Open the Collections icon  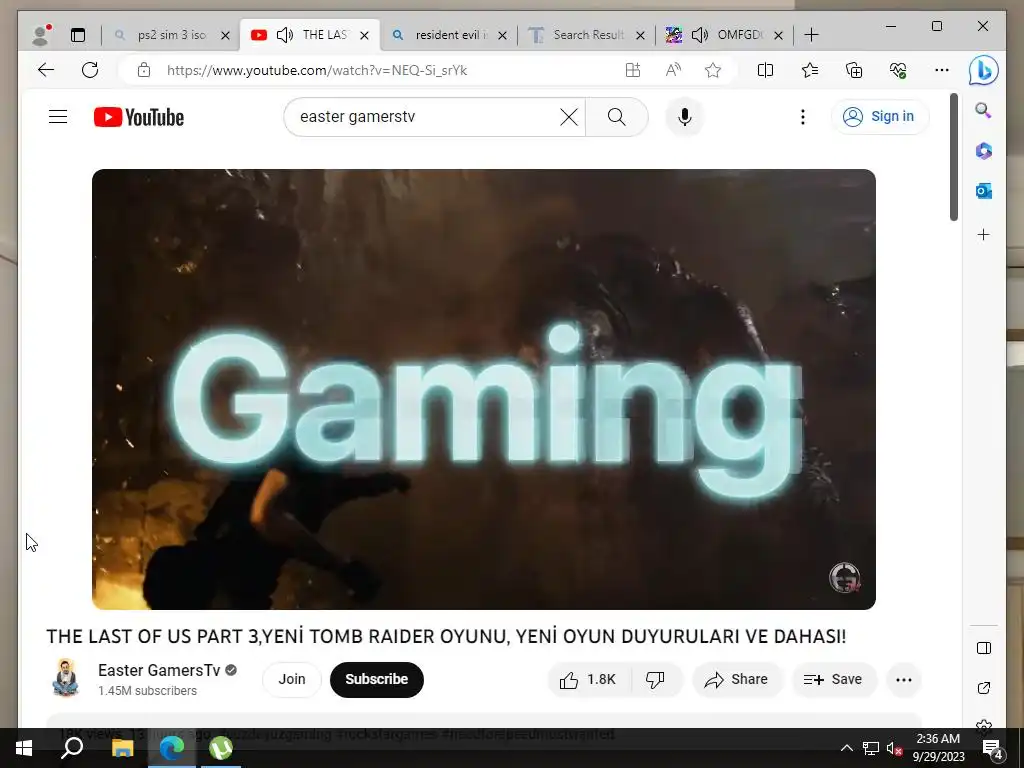(x=854, y=70)
